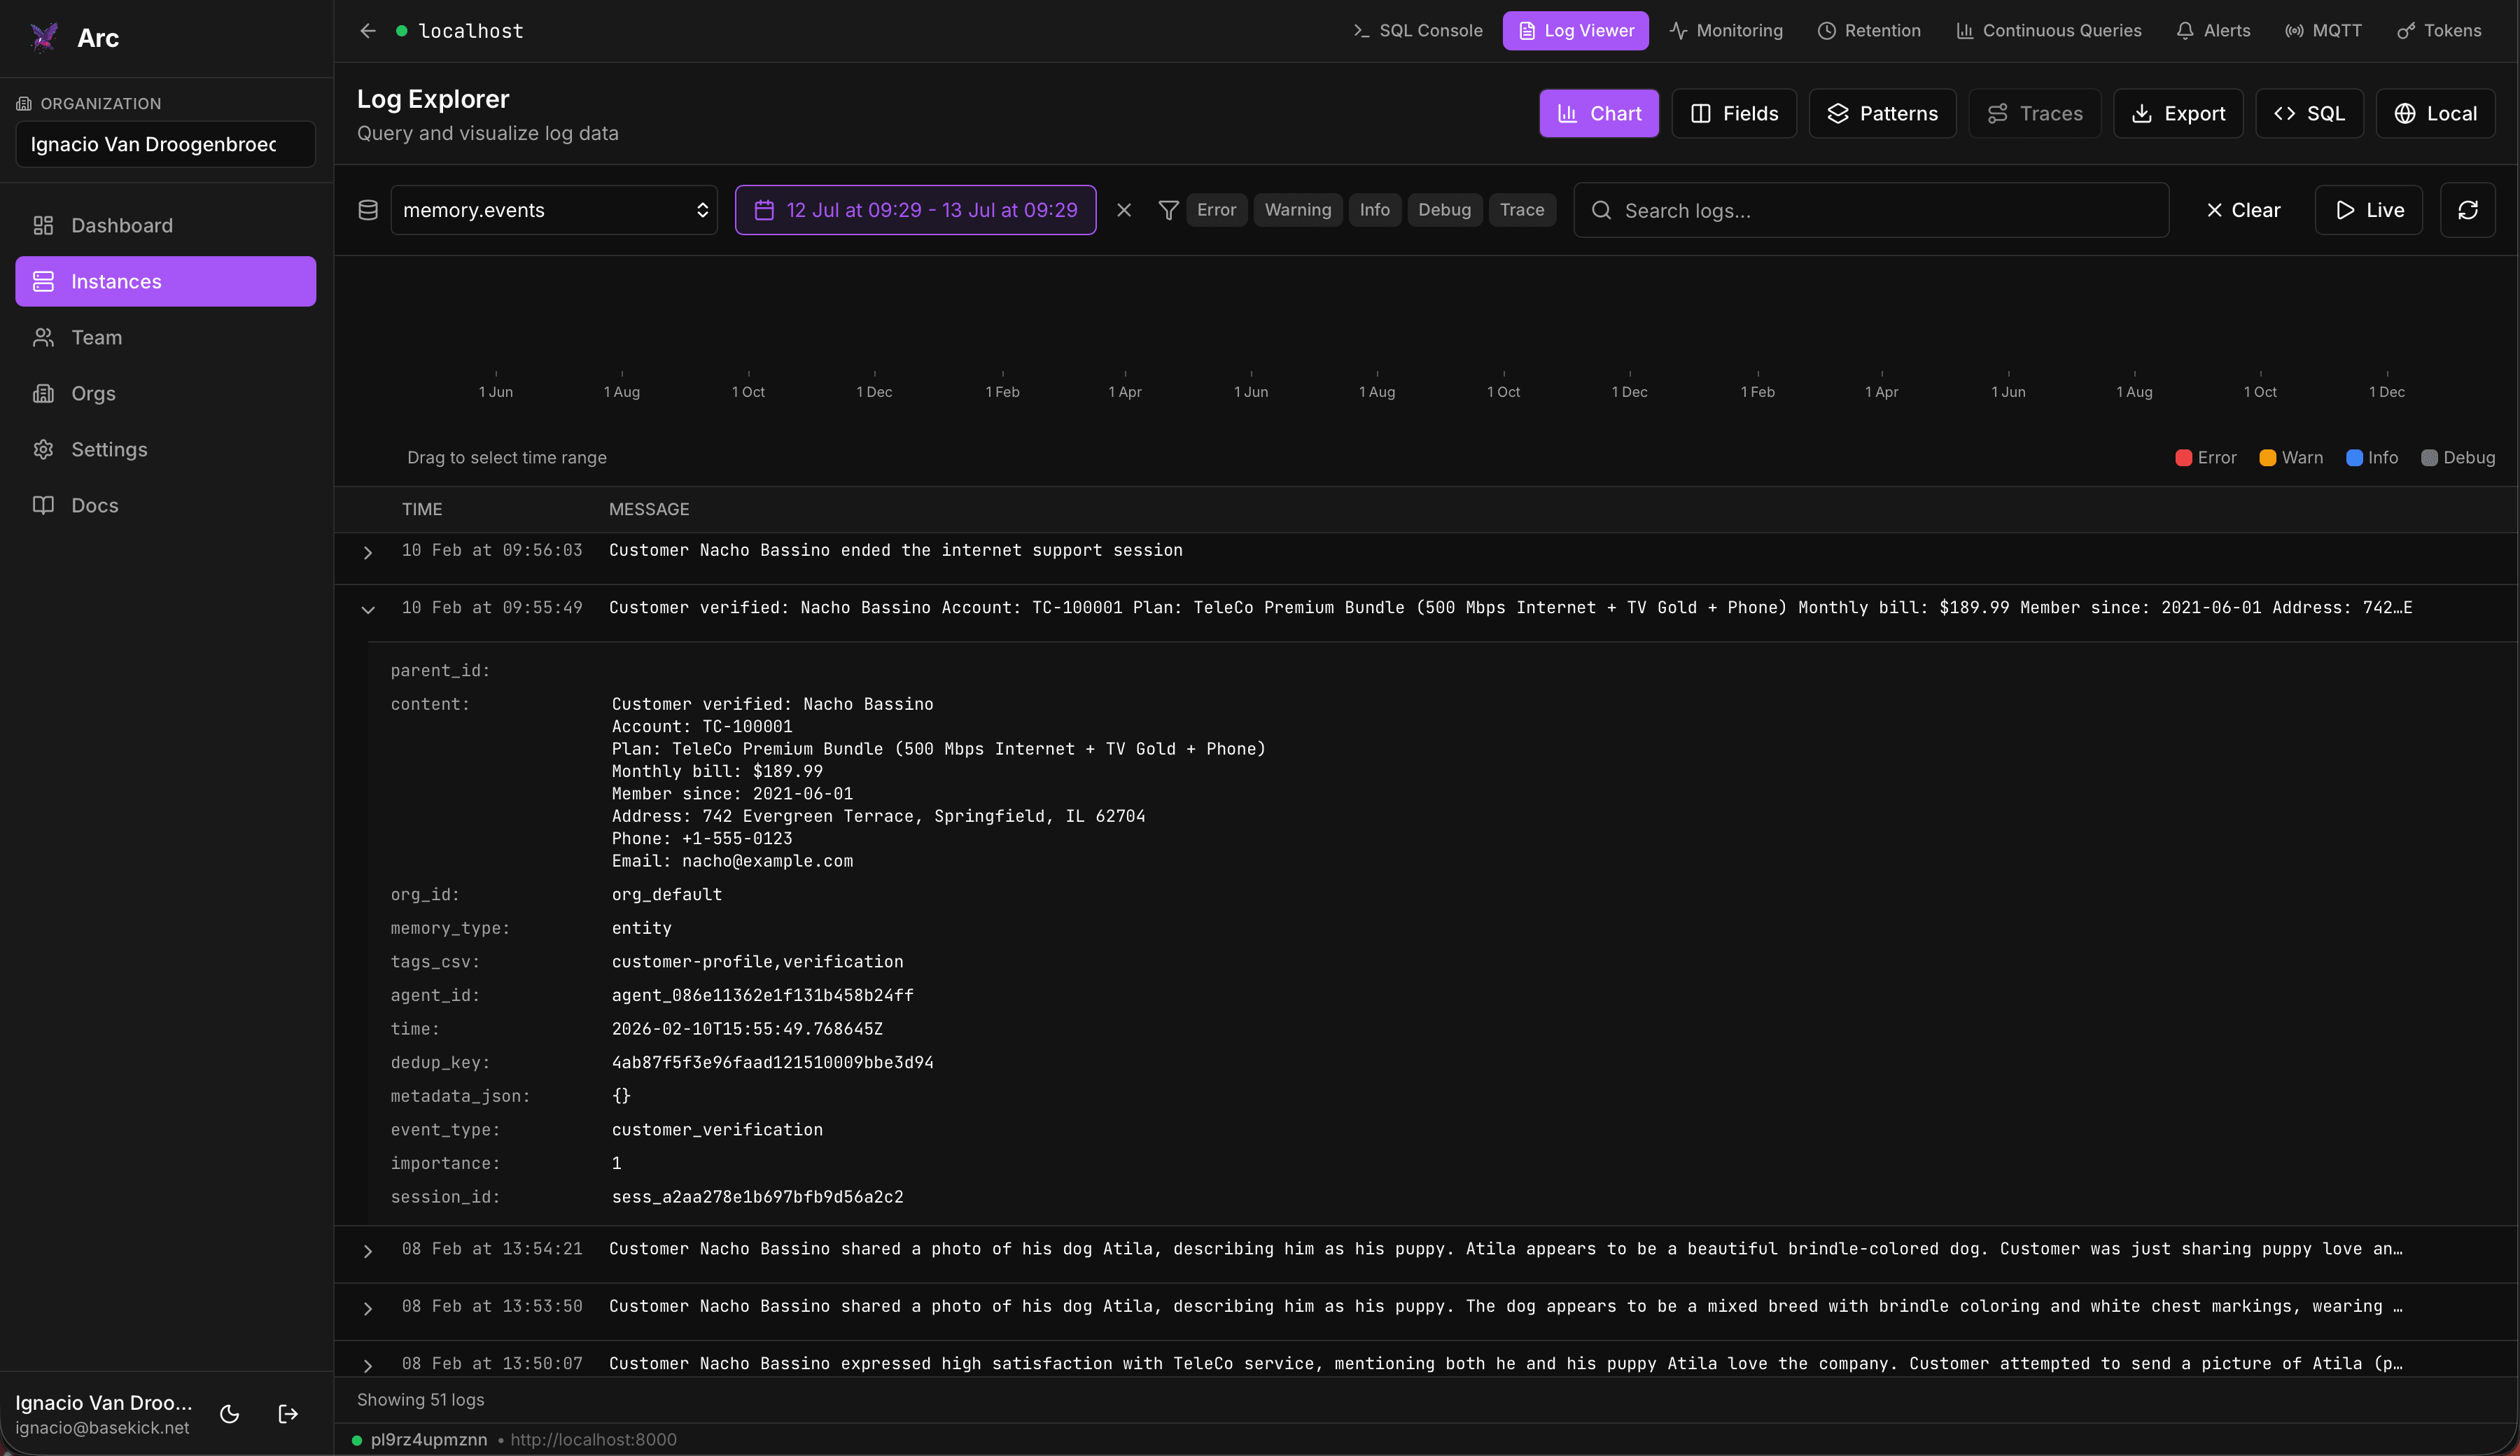Expand the 13:53:50 log row
This screenshot has height=1456, width=2520.
(368, 1308)
